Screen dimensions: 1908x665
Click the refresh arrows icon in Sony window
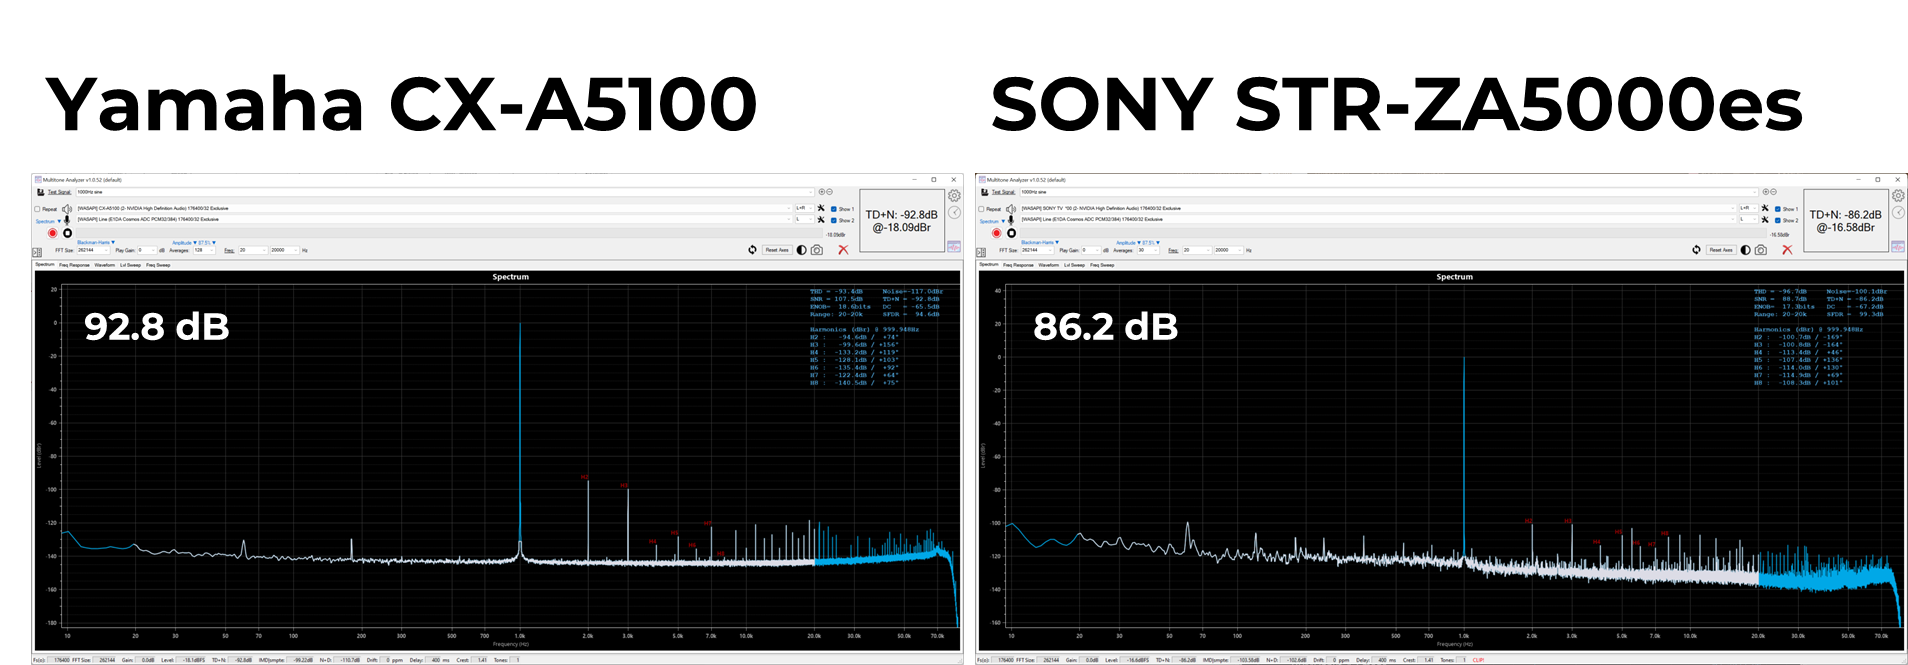[x=1696, y=250]
